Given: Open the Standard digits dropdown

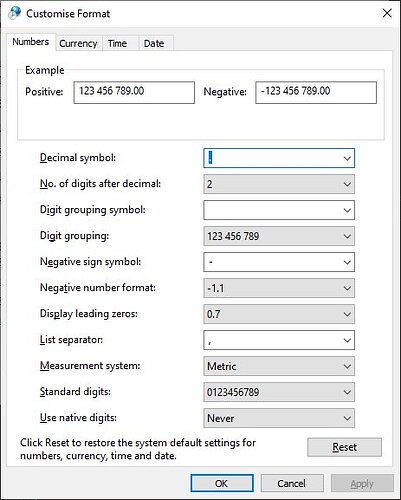Looking at the screenshot, I should pyautogui.click(x=279, y=392).
